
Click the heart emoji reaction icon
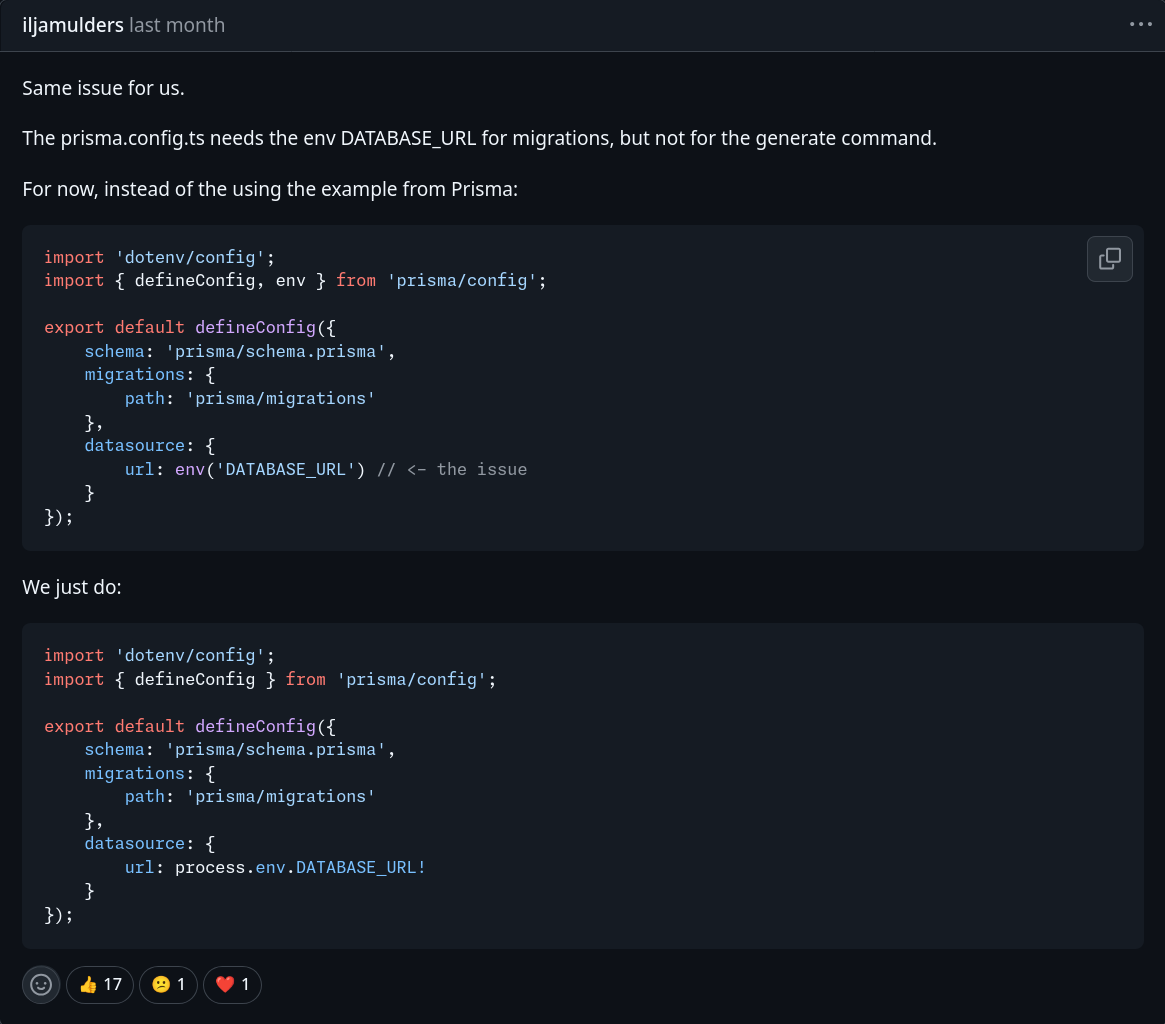pos(223,984)
